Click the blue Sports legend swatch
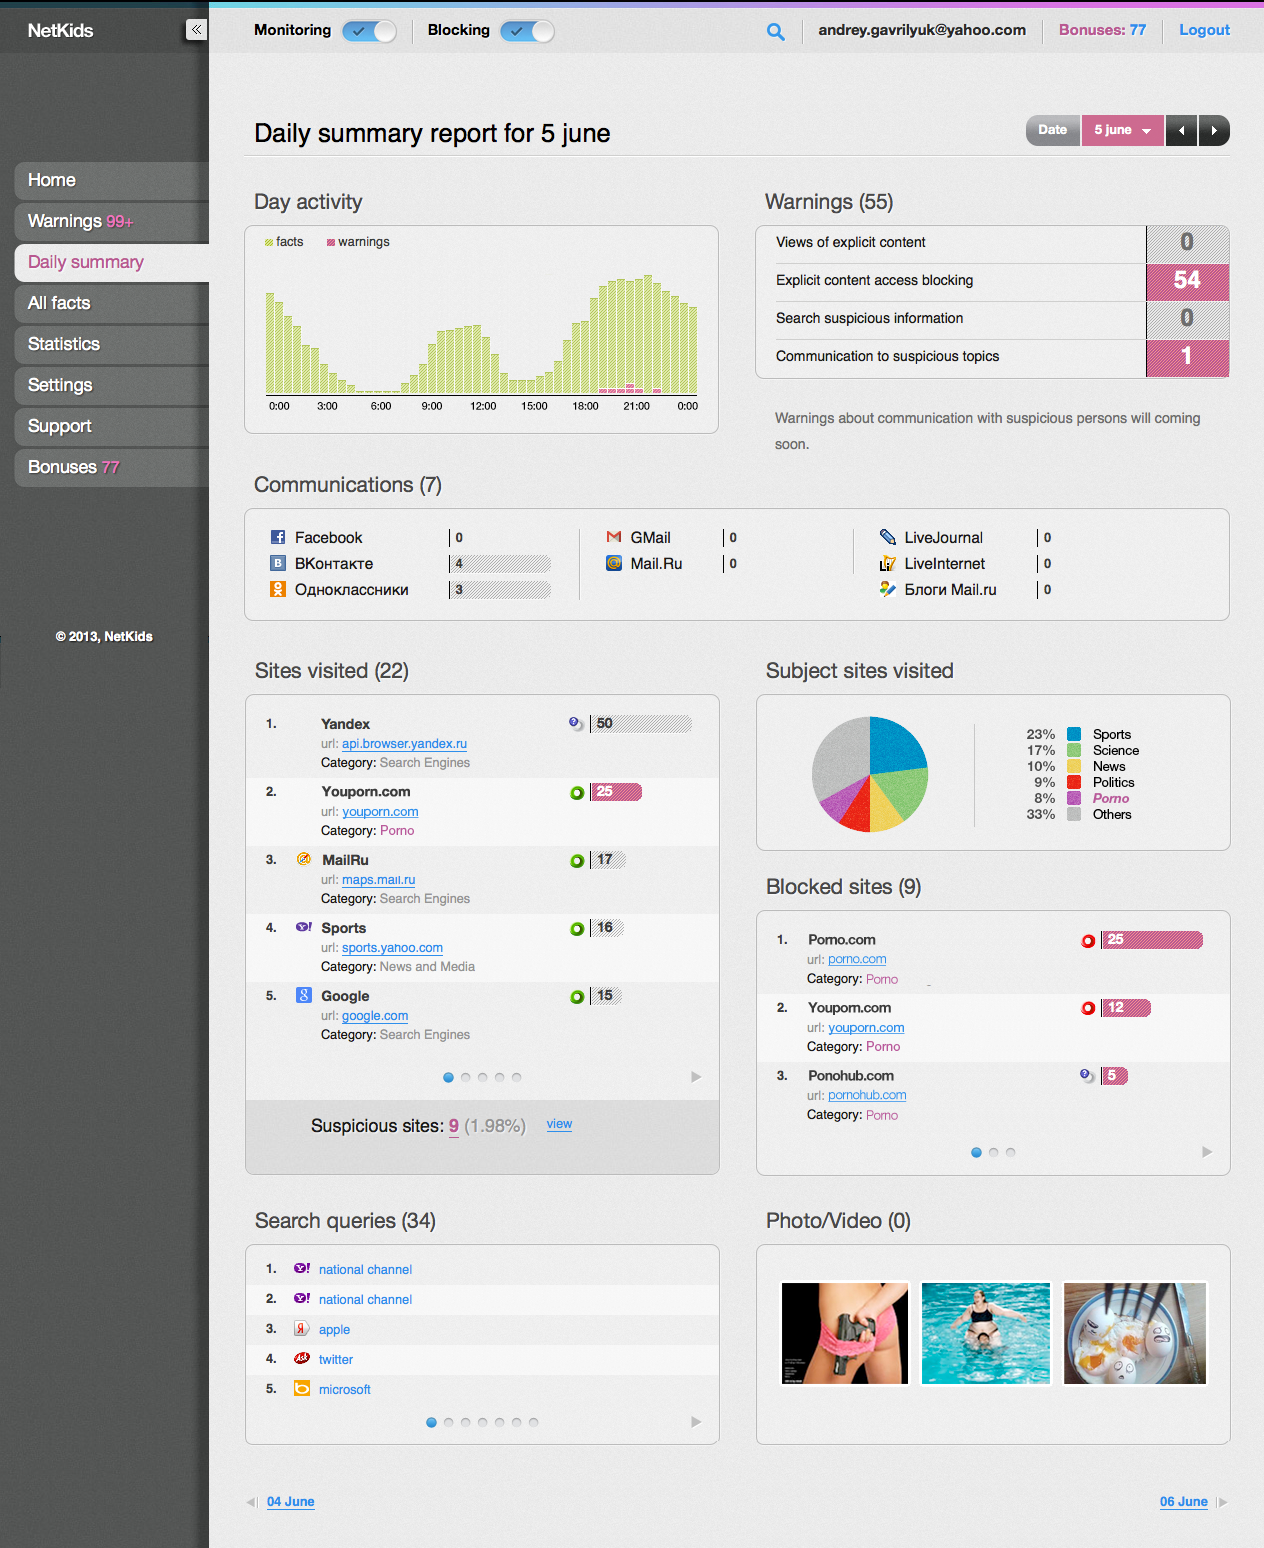Viewport: 1264px width, 1548px height. pos(1074,734)
